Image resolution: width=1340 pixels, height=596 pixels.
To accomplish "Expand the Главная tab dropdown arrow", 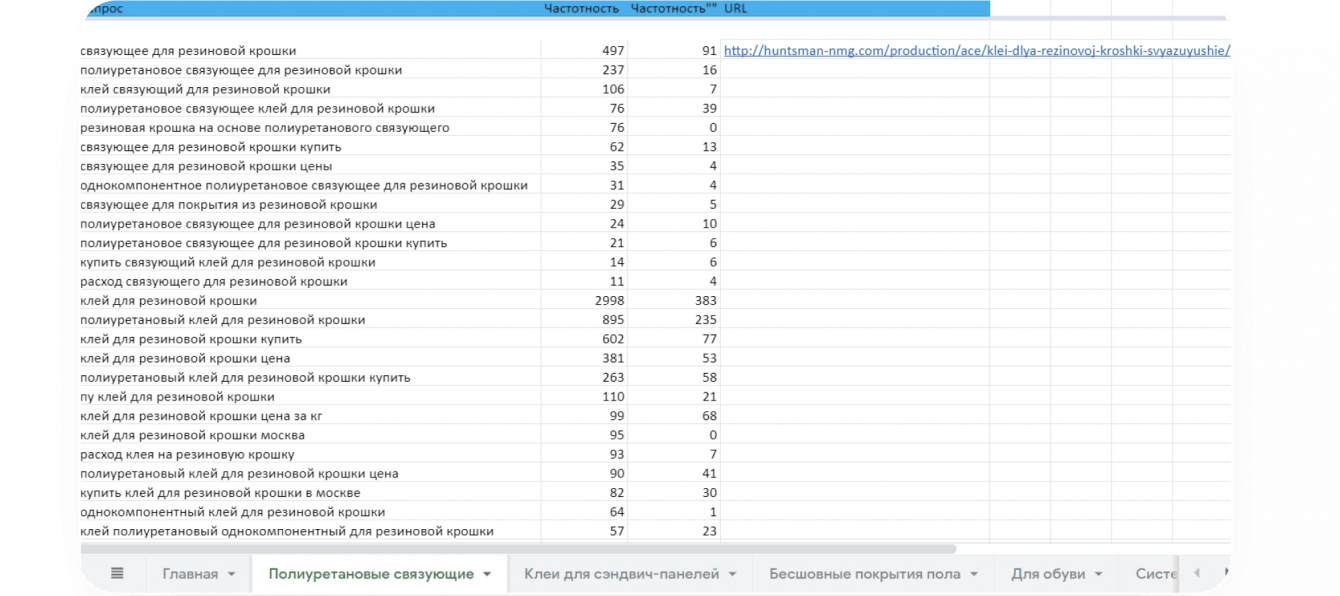I will coord(231,575).
